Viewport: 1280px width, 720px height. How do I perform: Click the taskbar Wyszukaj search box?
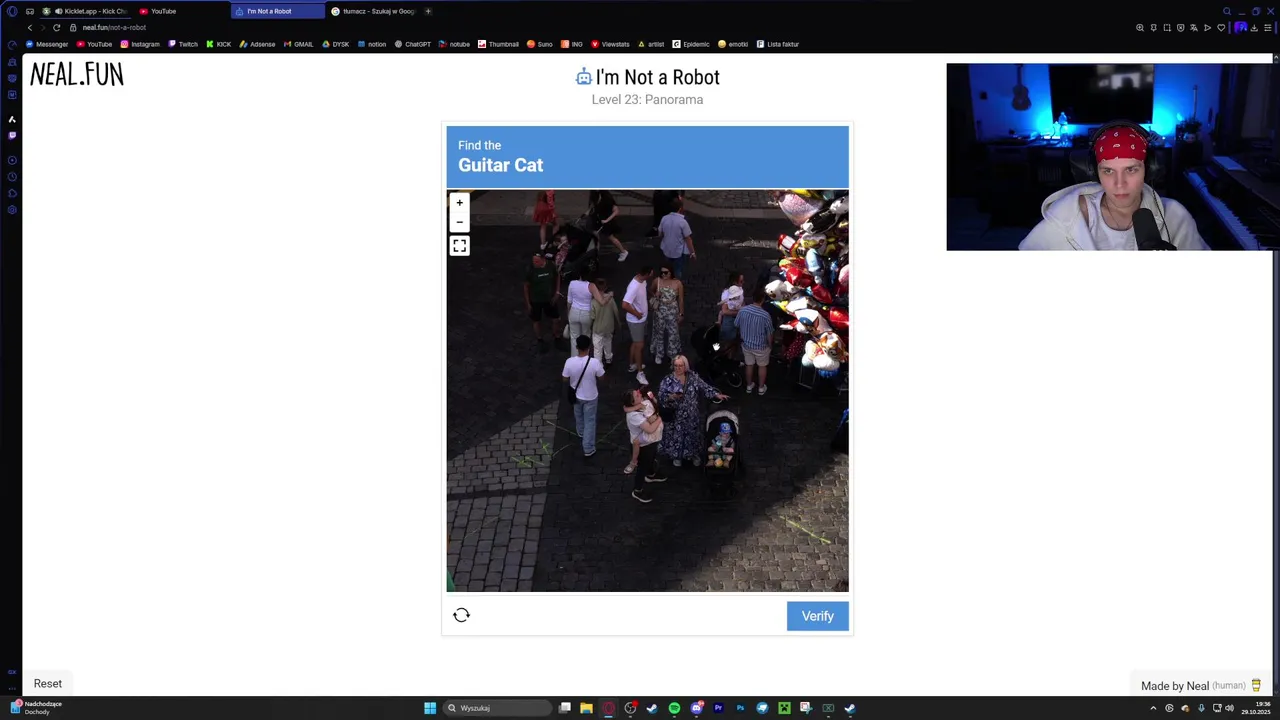[497, 708]
